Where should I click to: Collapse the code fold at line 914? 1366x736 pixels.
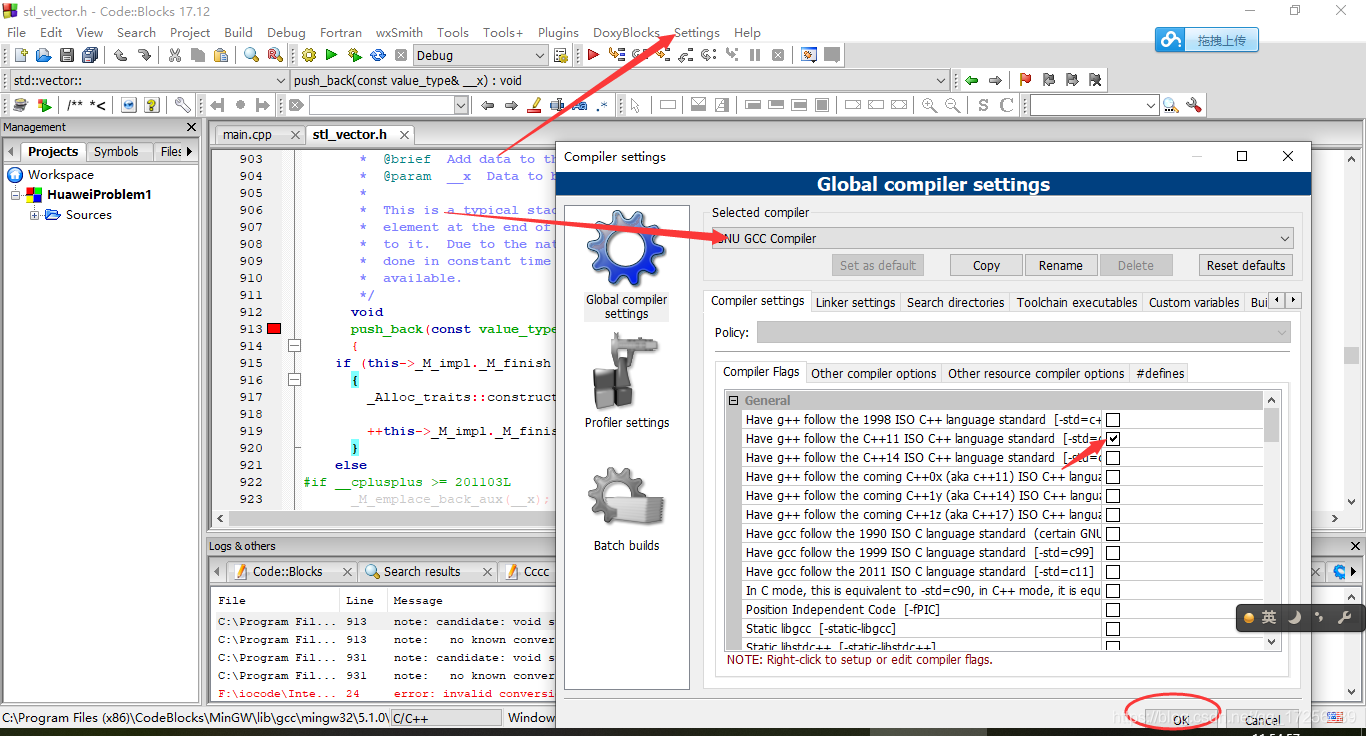pos(294,346)
